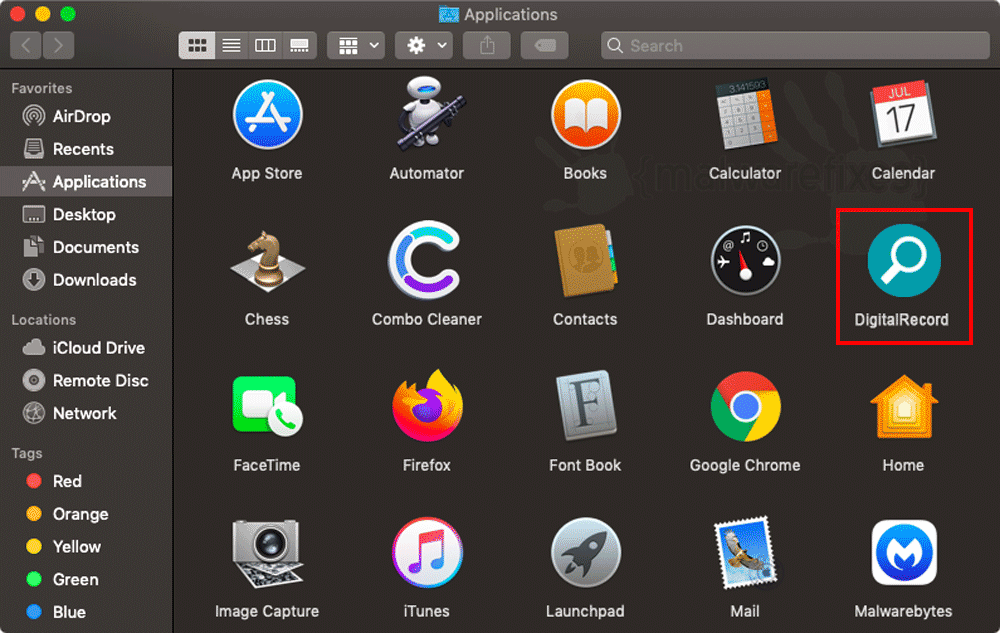Image resolution: width=1000 pixels, height=633 pixels.
Task: Click the Mail app icon
Action: [745, 552]
